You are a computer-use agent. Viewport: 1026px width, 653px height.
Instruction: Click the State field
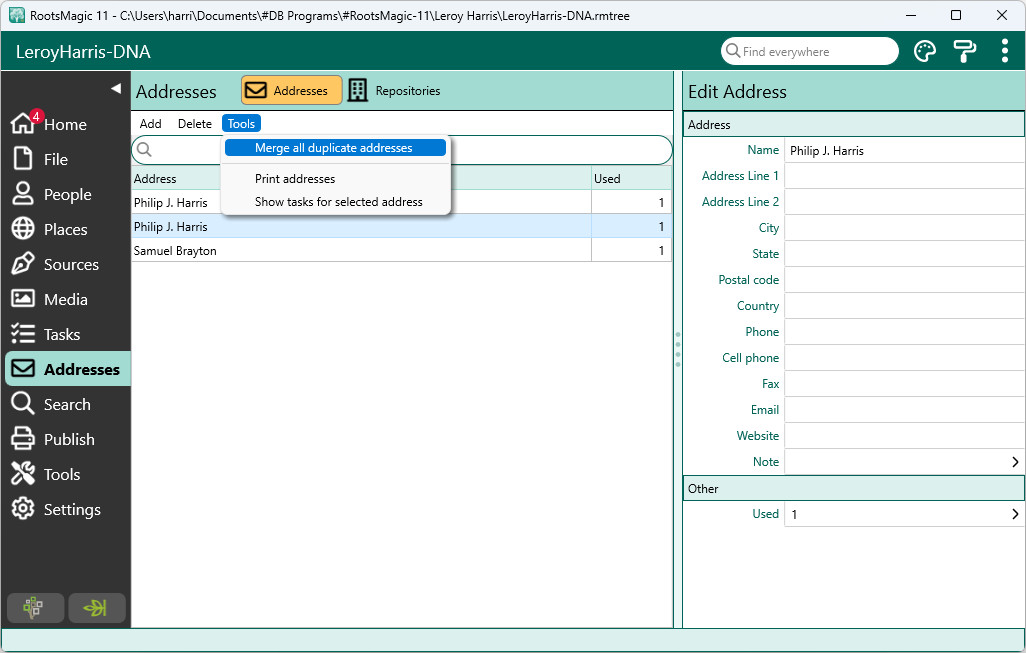(904, 254)
